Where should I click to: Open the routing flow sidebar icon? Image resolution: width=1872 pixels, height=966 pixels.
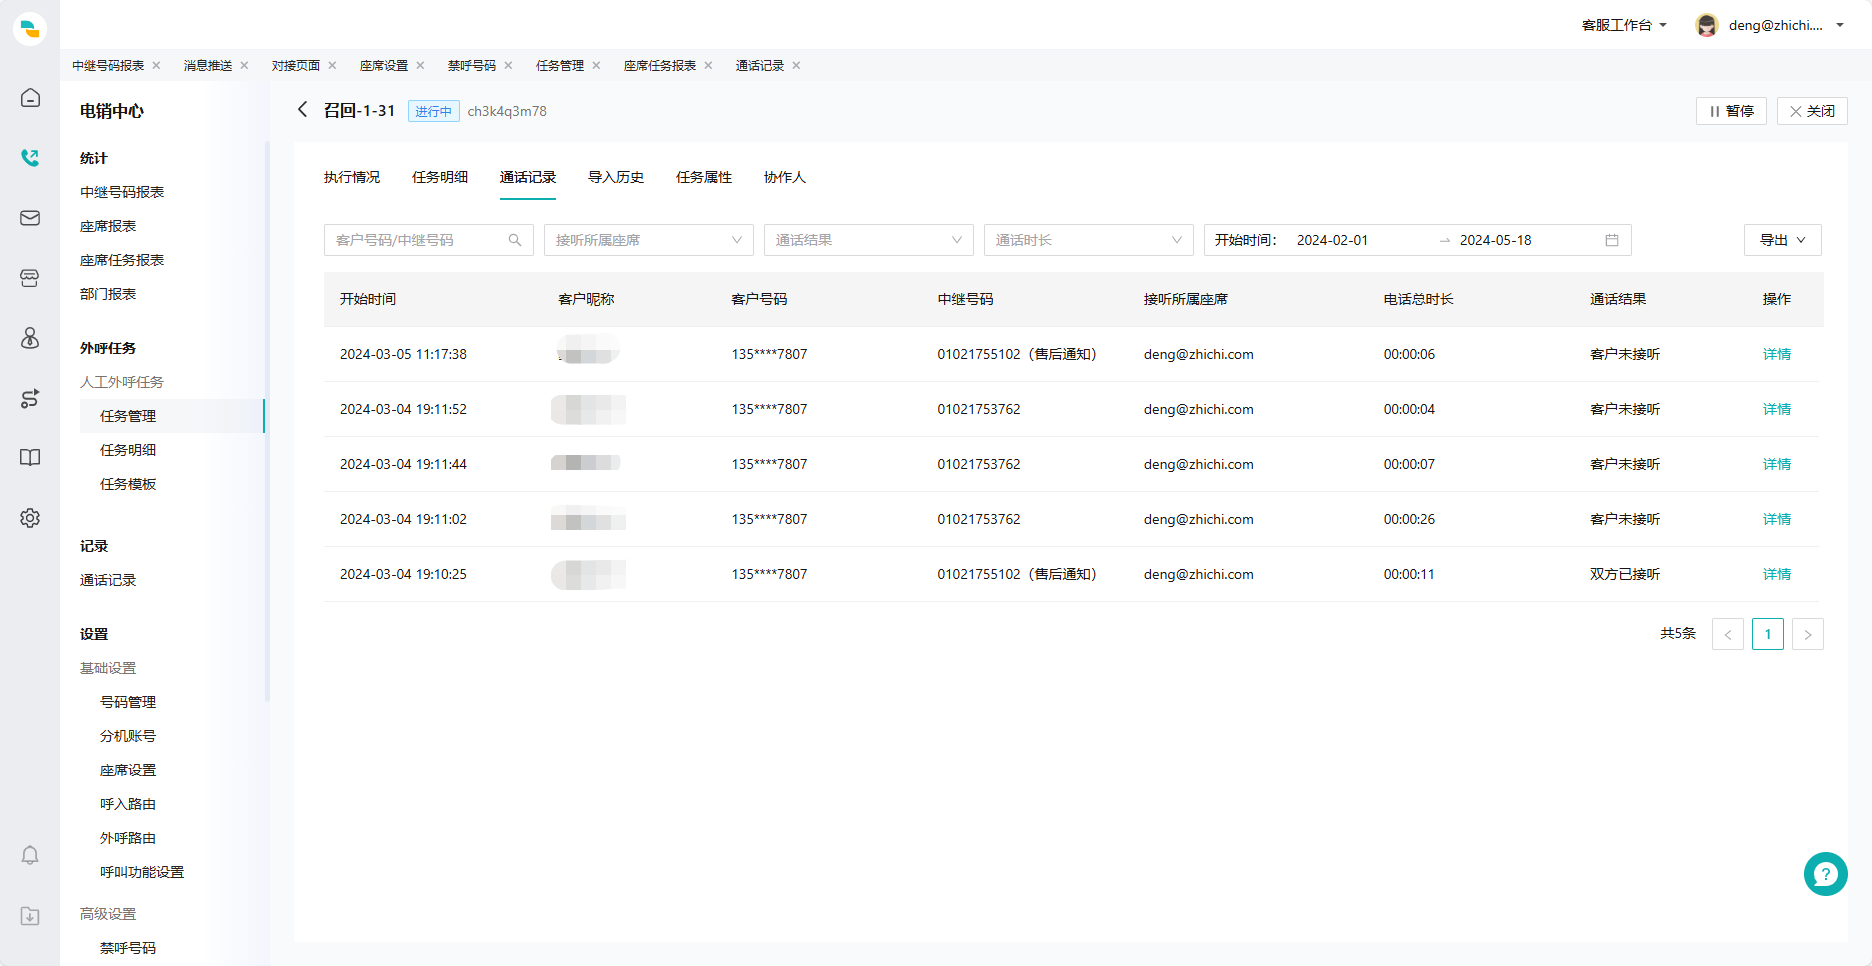pos(30,398)
